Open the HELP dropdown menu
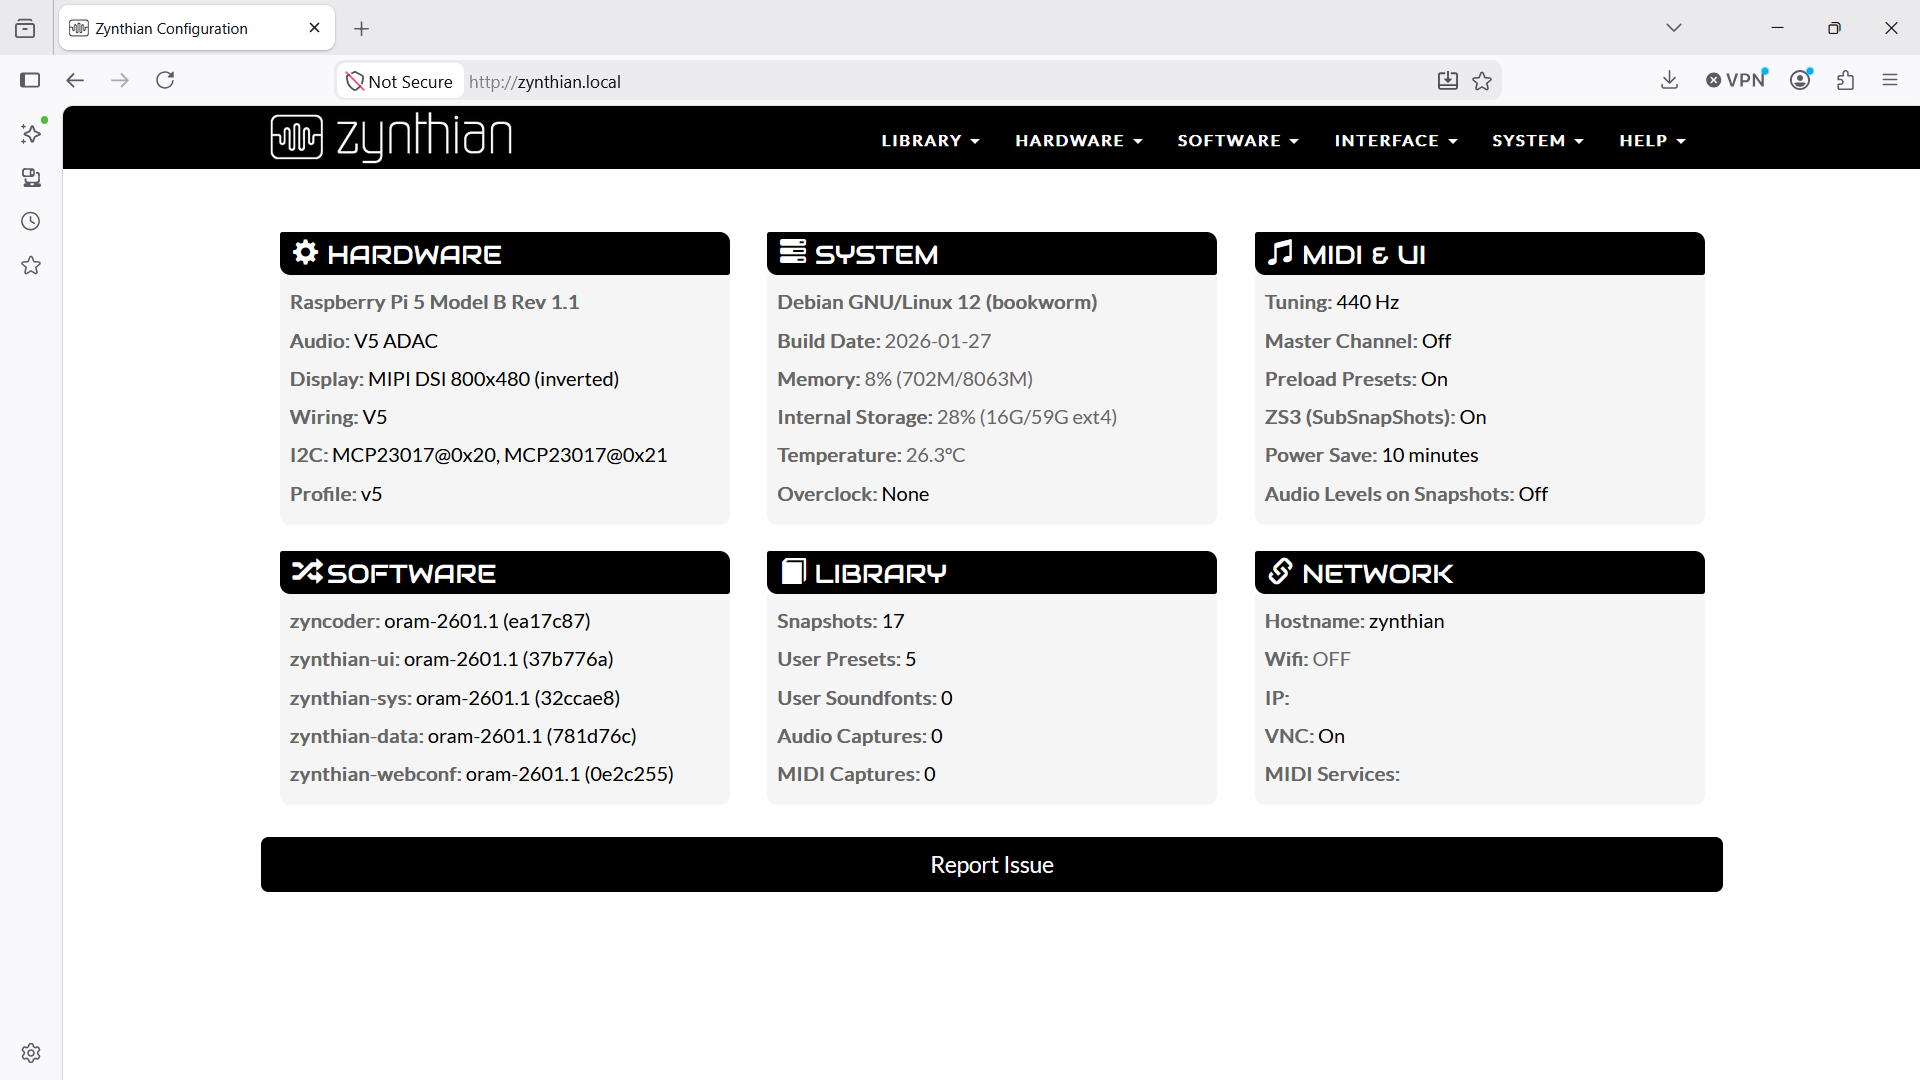This screenshot has width=1920, height=1080. point(1653,141)
